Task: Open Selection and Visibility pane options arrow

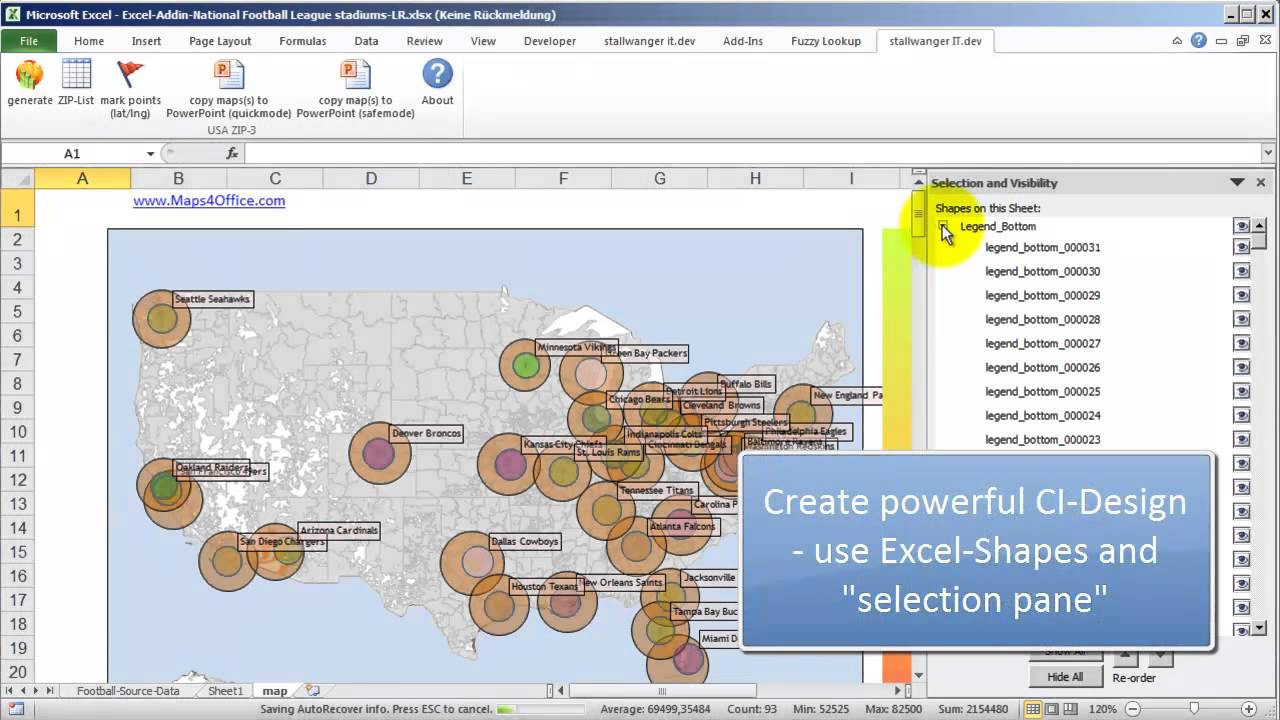Action: coord(1237,182)
